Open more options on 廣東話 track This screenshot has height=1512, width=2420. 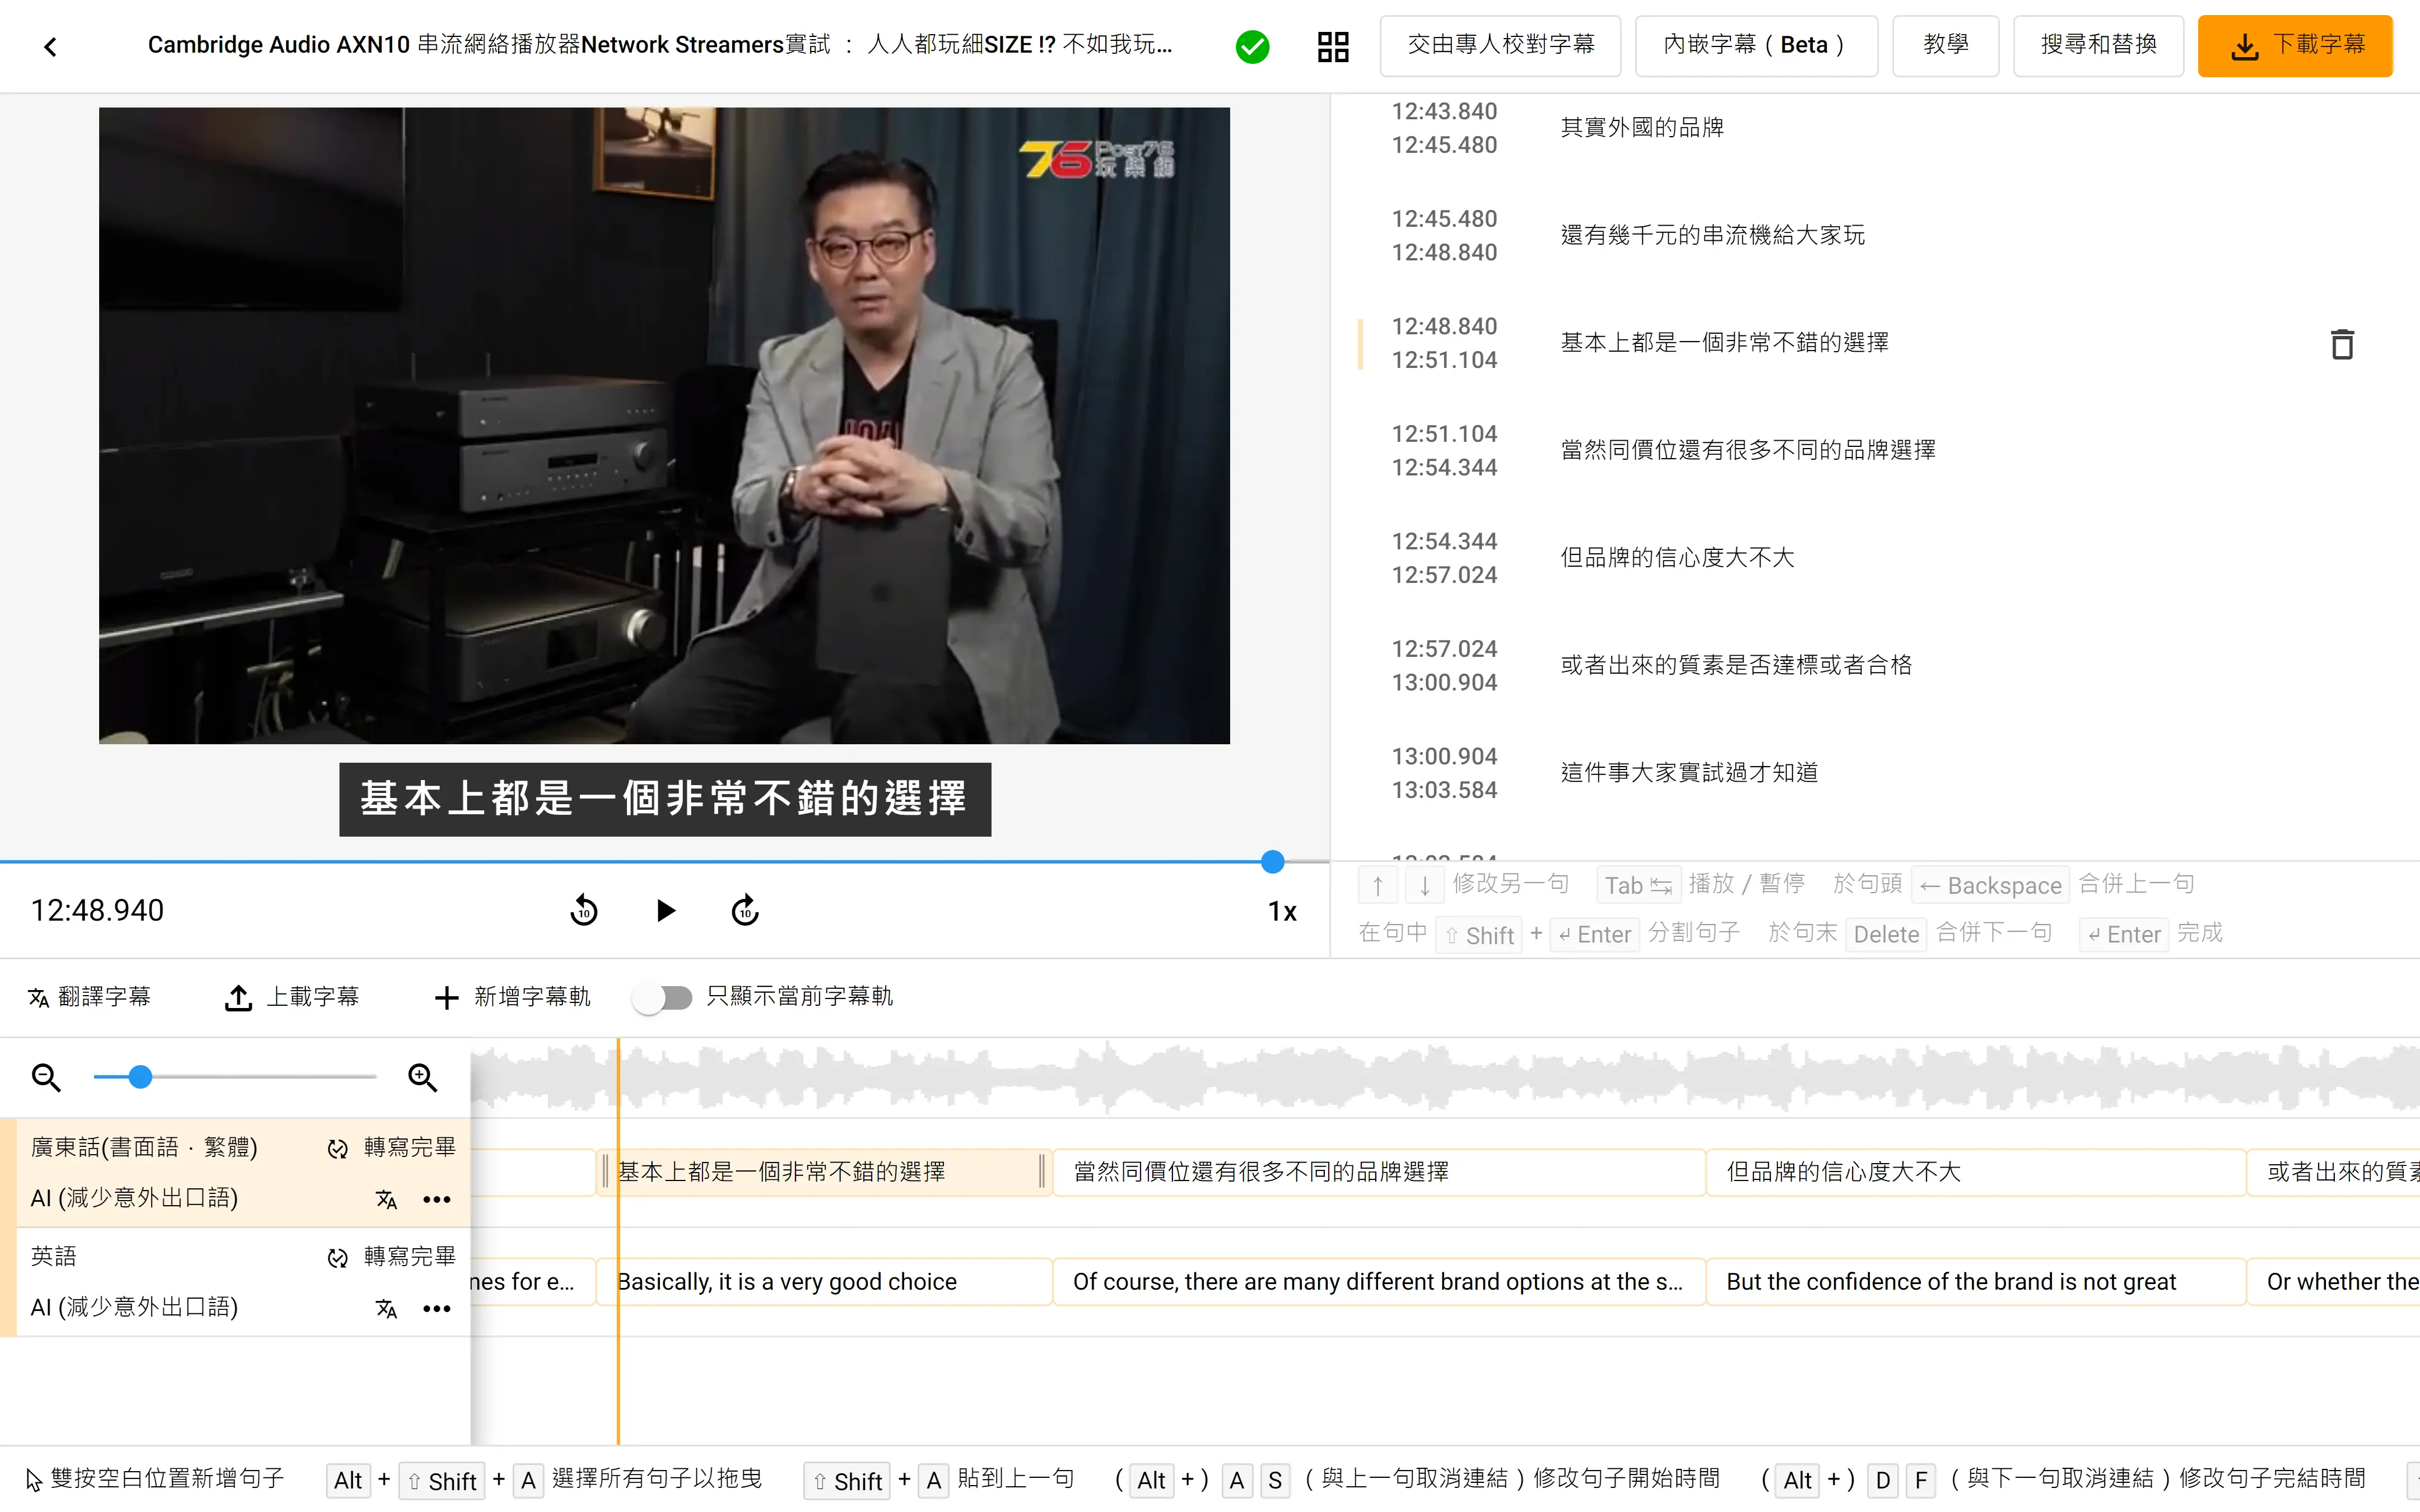click(x=437, y=1199)
